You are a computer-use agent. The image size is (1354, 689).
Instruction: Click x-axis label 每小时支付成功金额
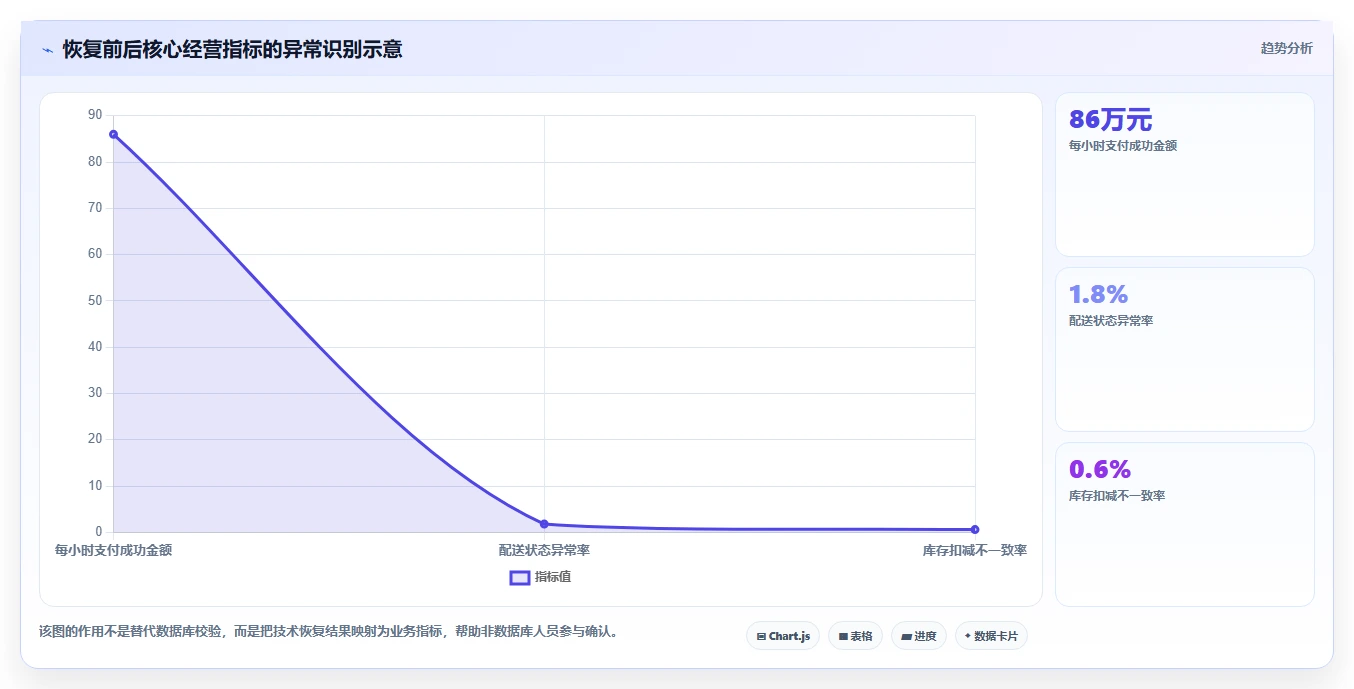coord(113,550)
